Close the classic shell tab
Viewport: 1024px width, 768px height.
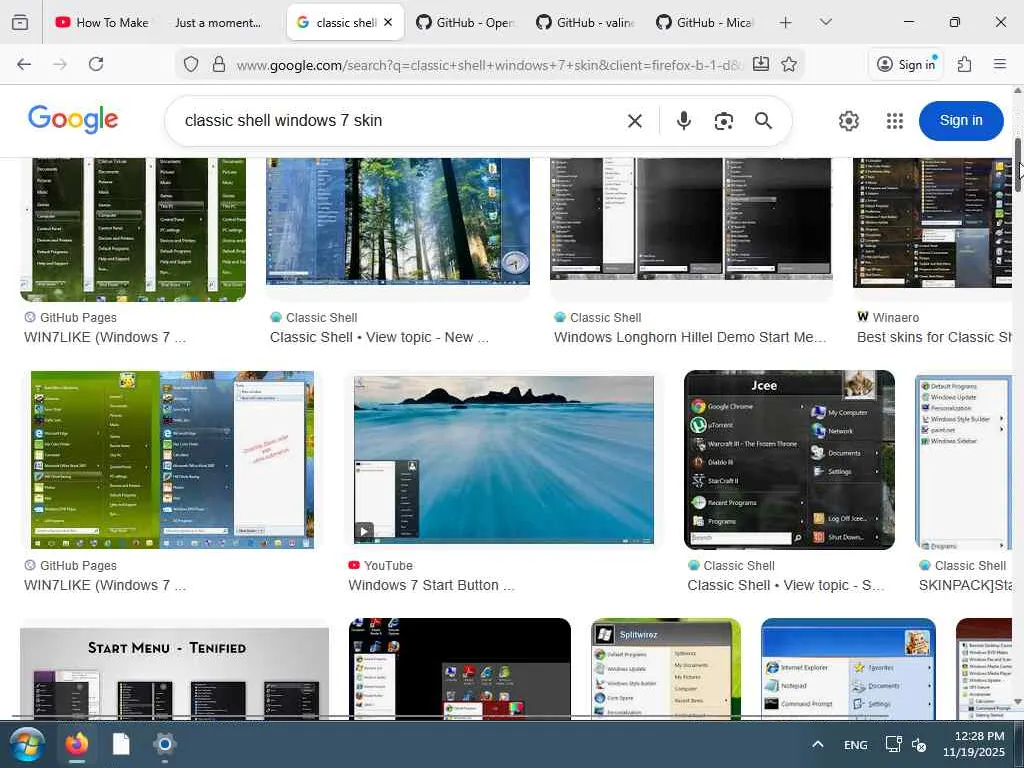388,22
